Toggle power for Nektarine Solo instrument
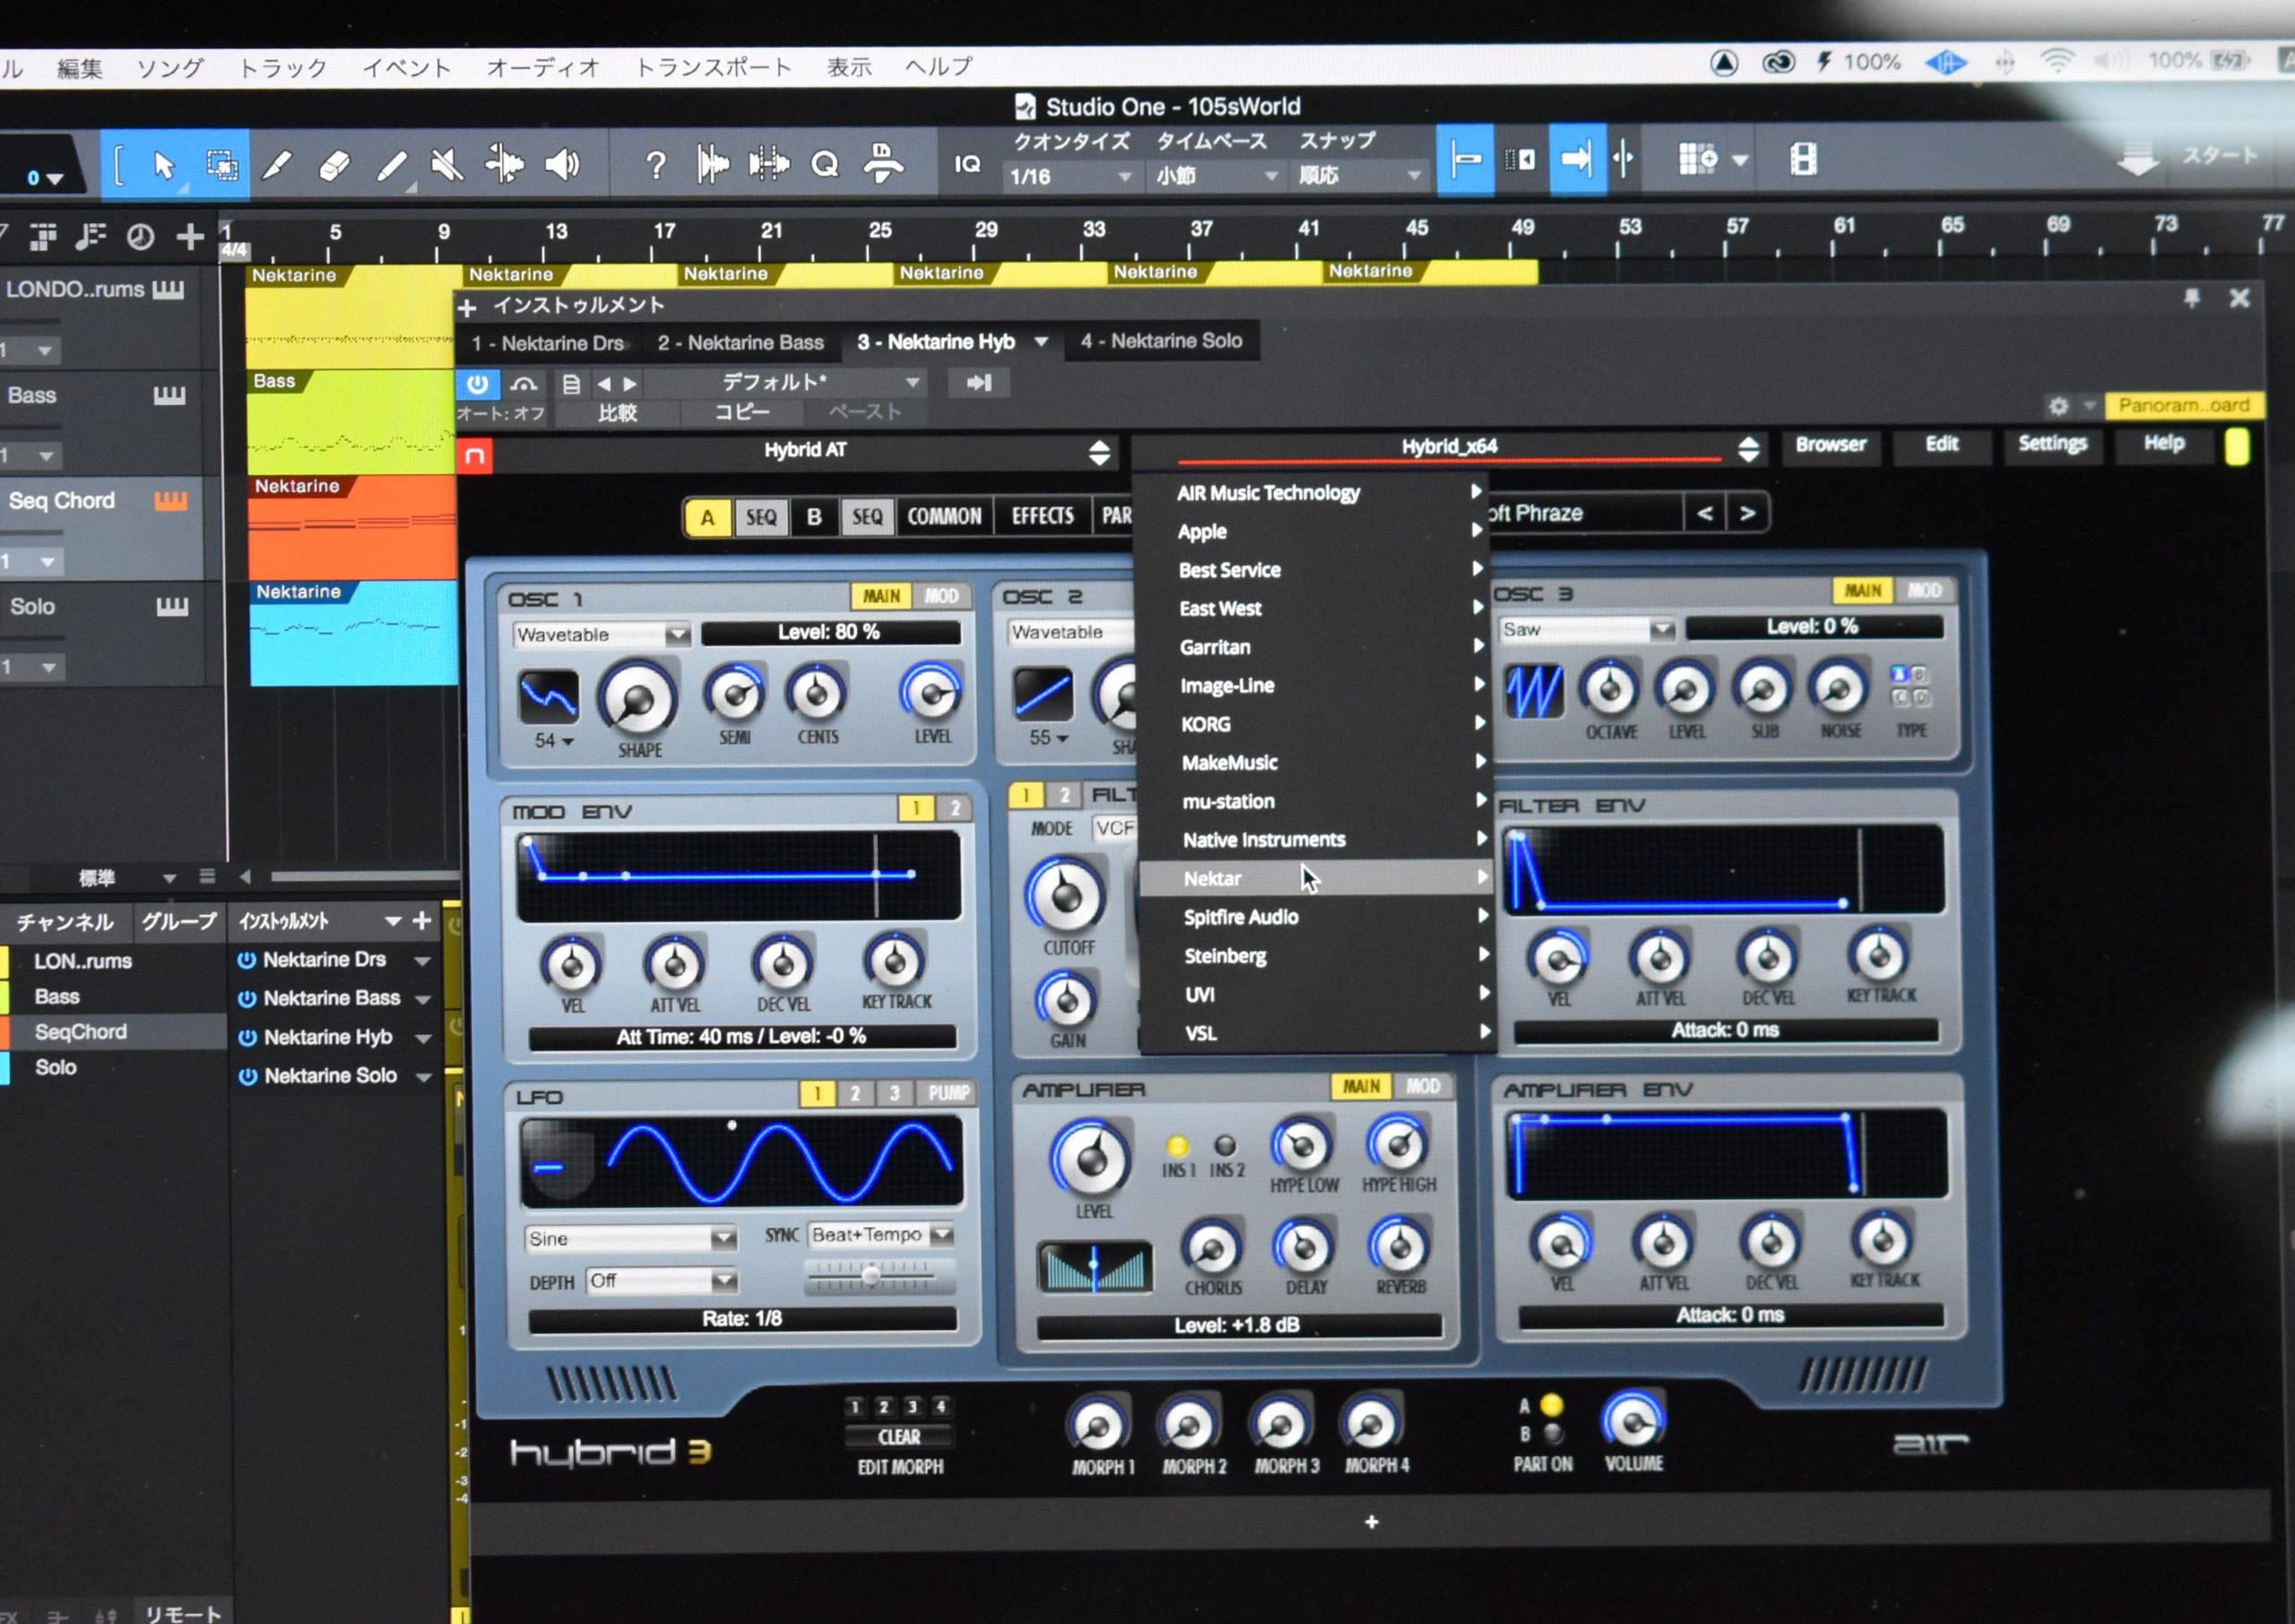 (248, 1077)
